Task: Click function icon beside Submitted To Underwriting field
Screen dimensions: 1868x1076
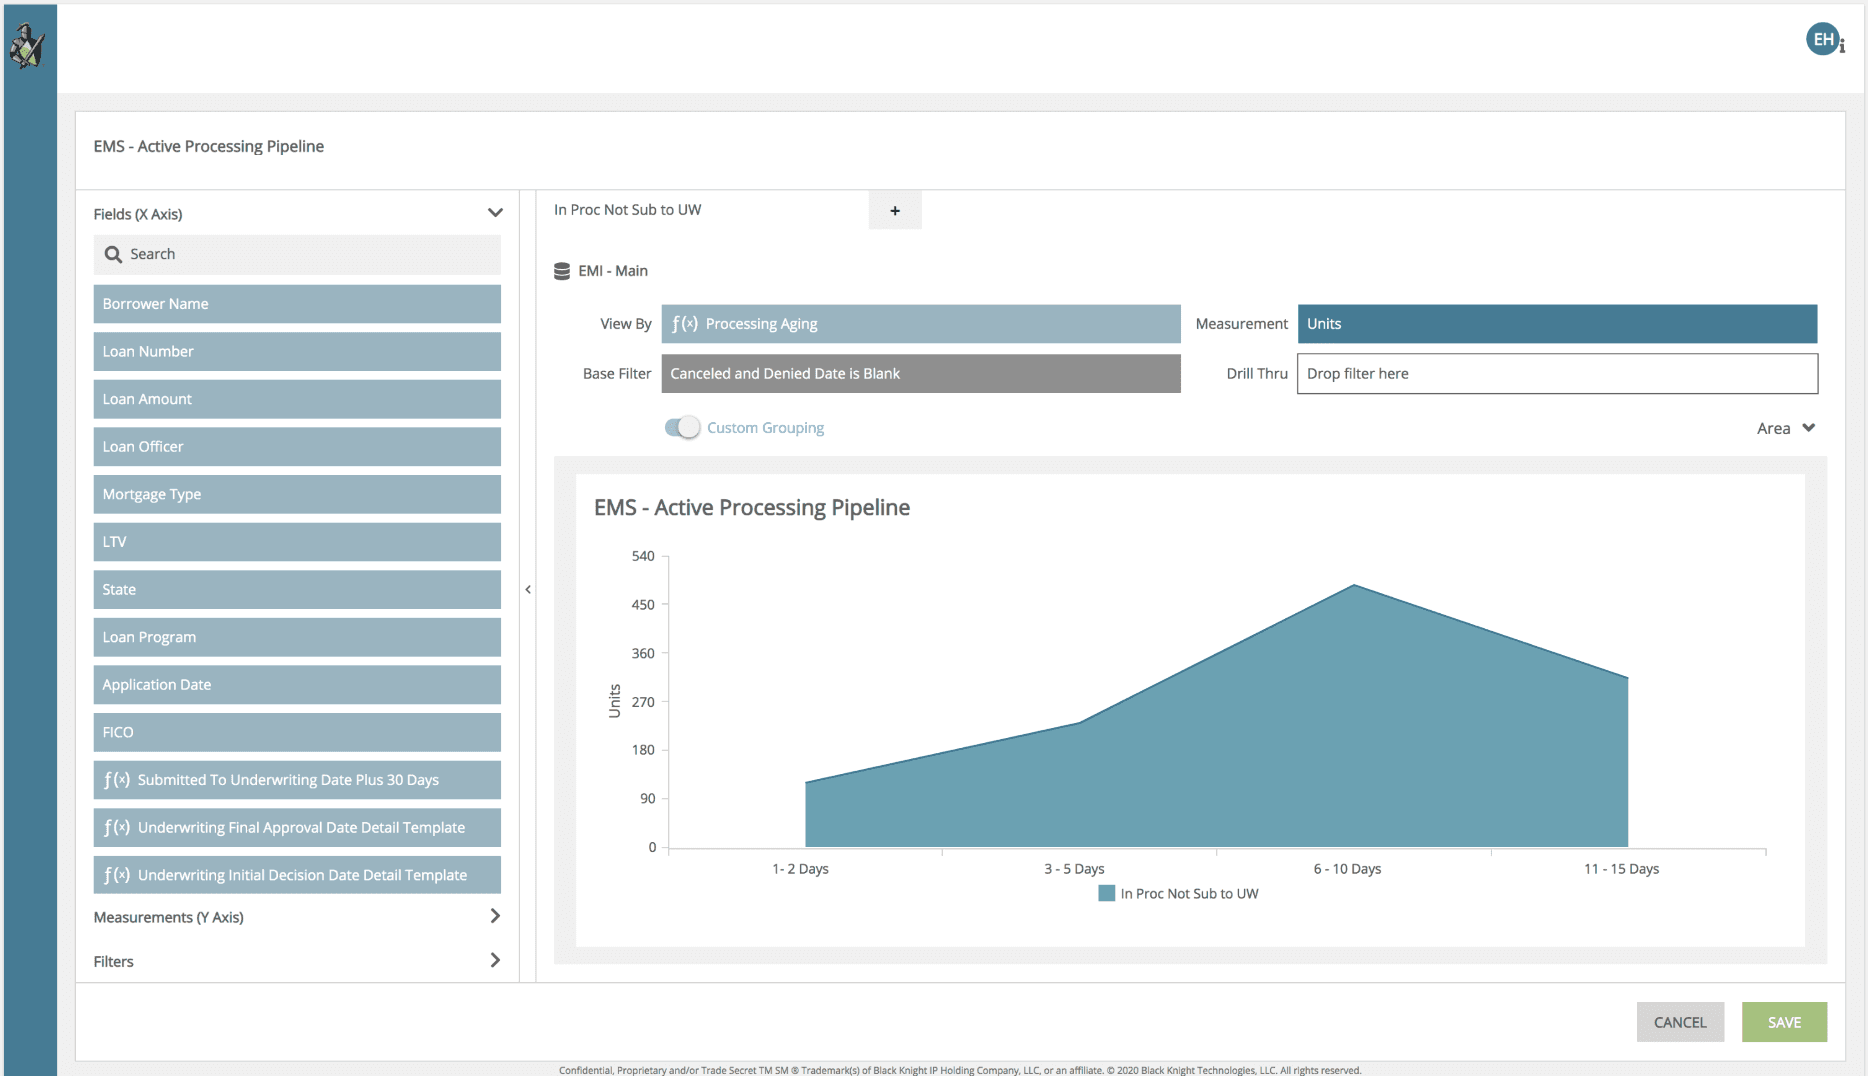Action: click(117, 780)
